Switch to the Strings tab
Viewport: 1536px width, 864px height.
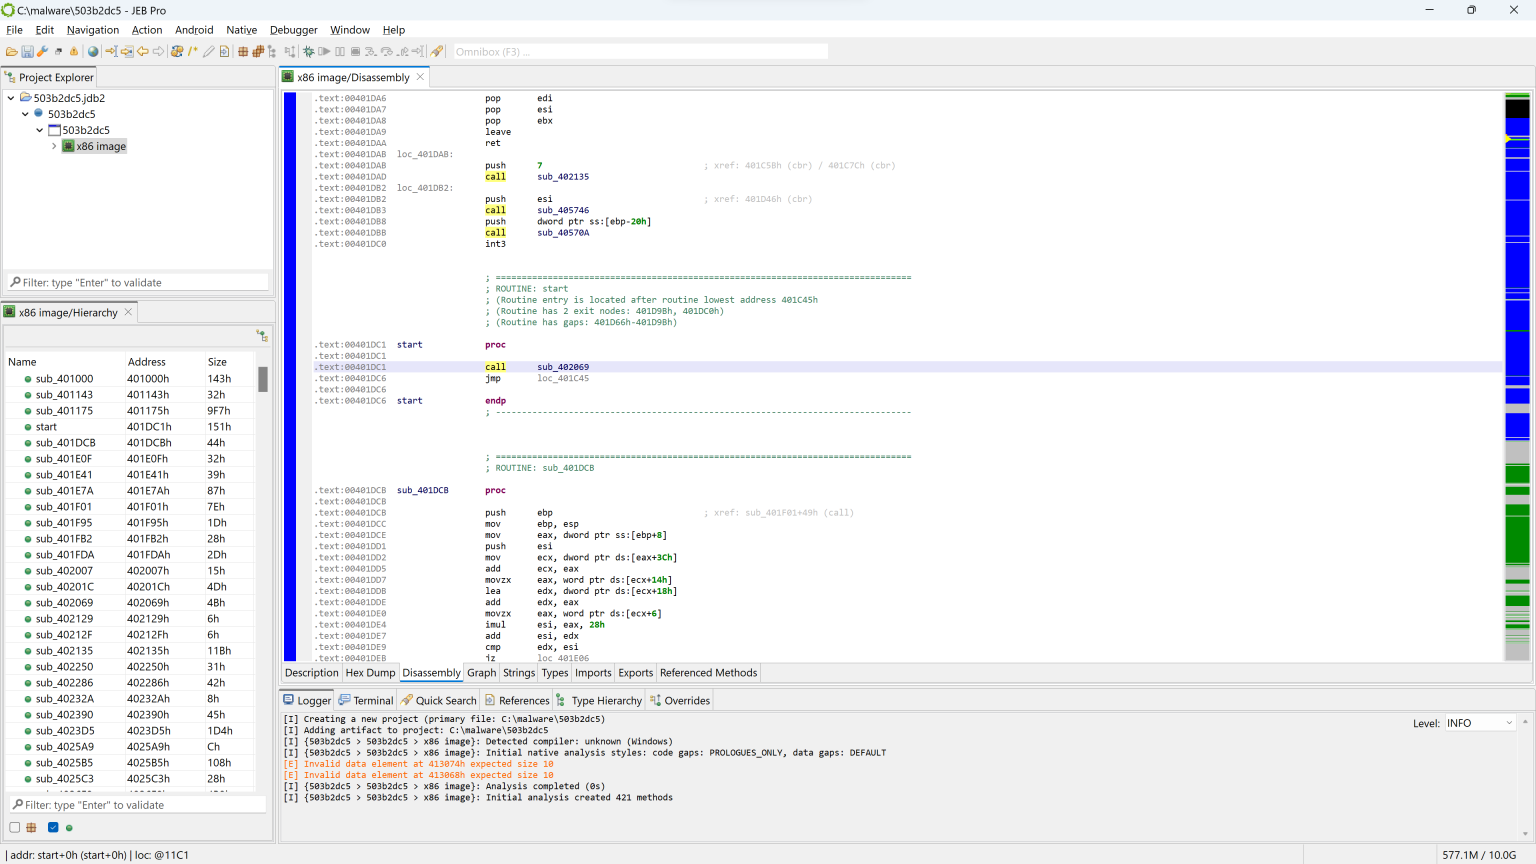pos(518,673)
